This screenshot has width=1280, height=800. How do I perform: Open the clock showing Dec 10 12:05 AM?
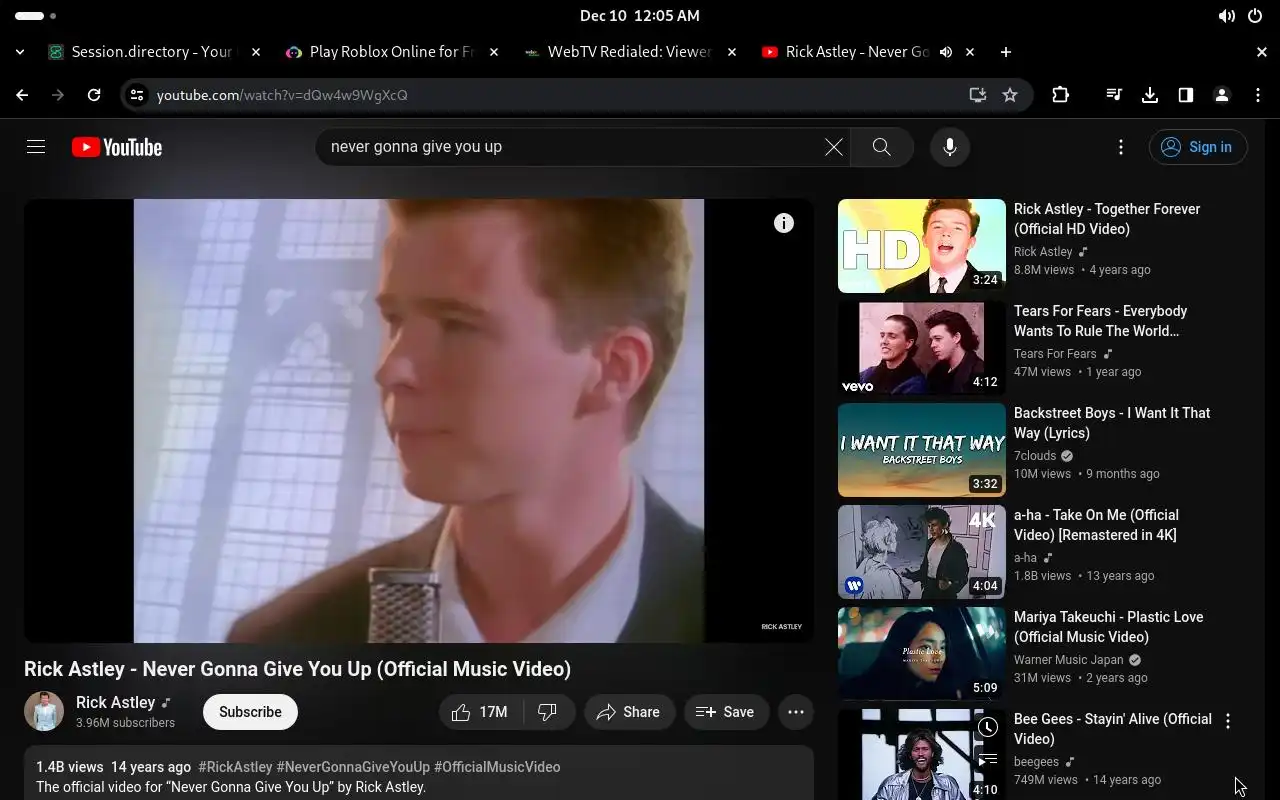tap(640, 16)
